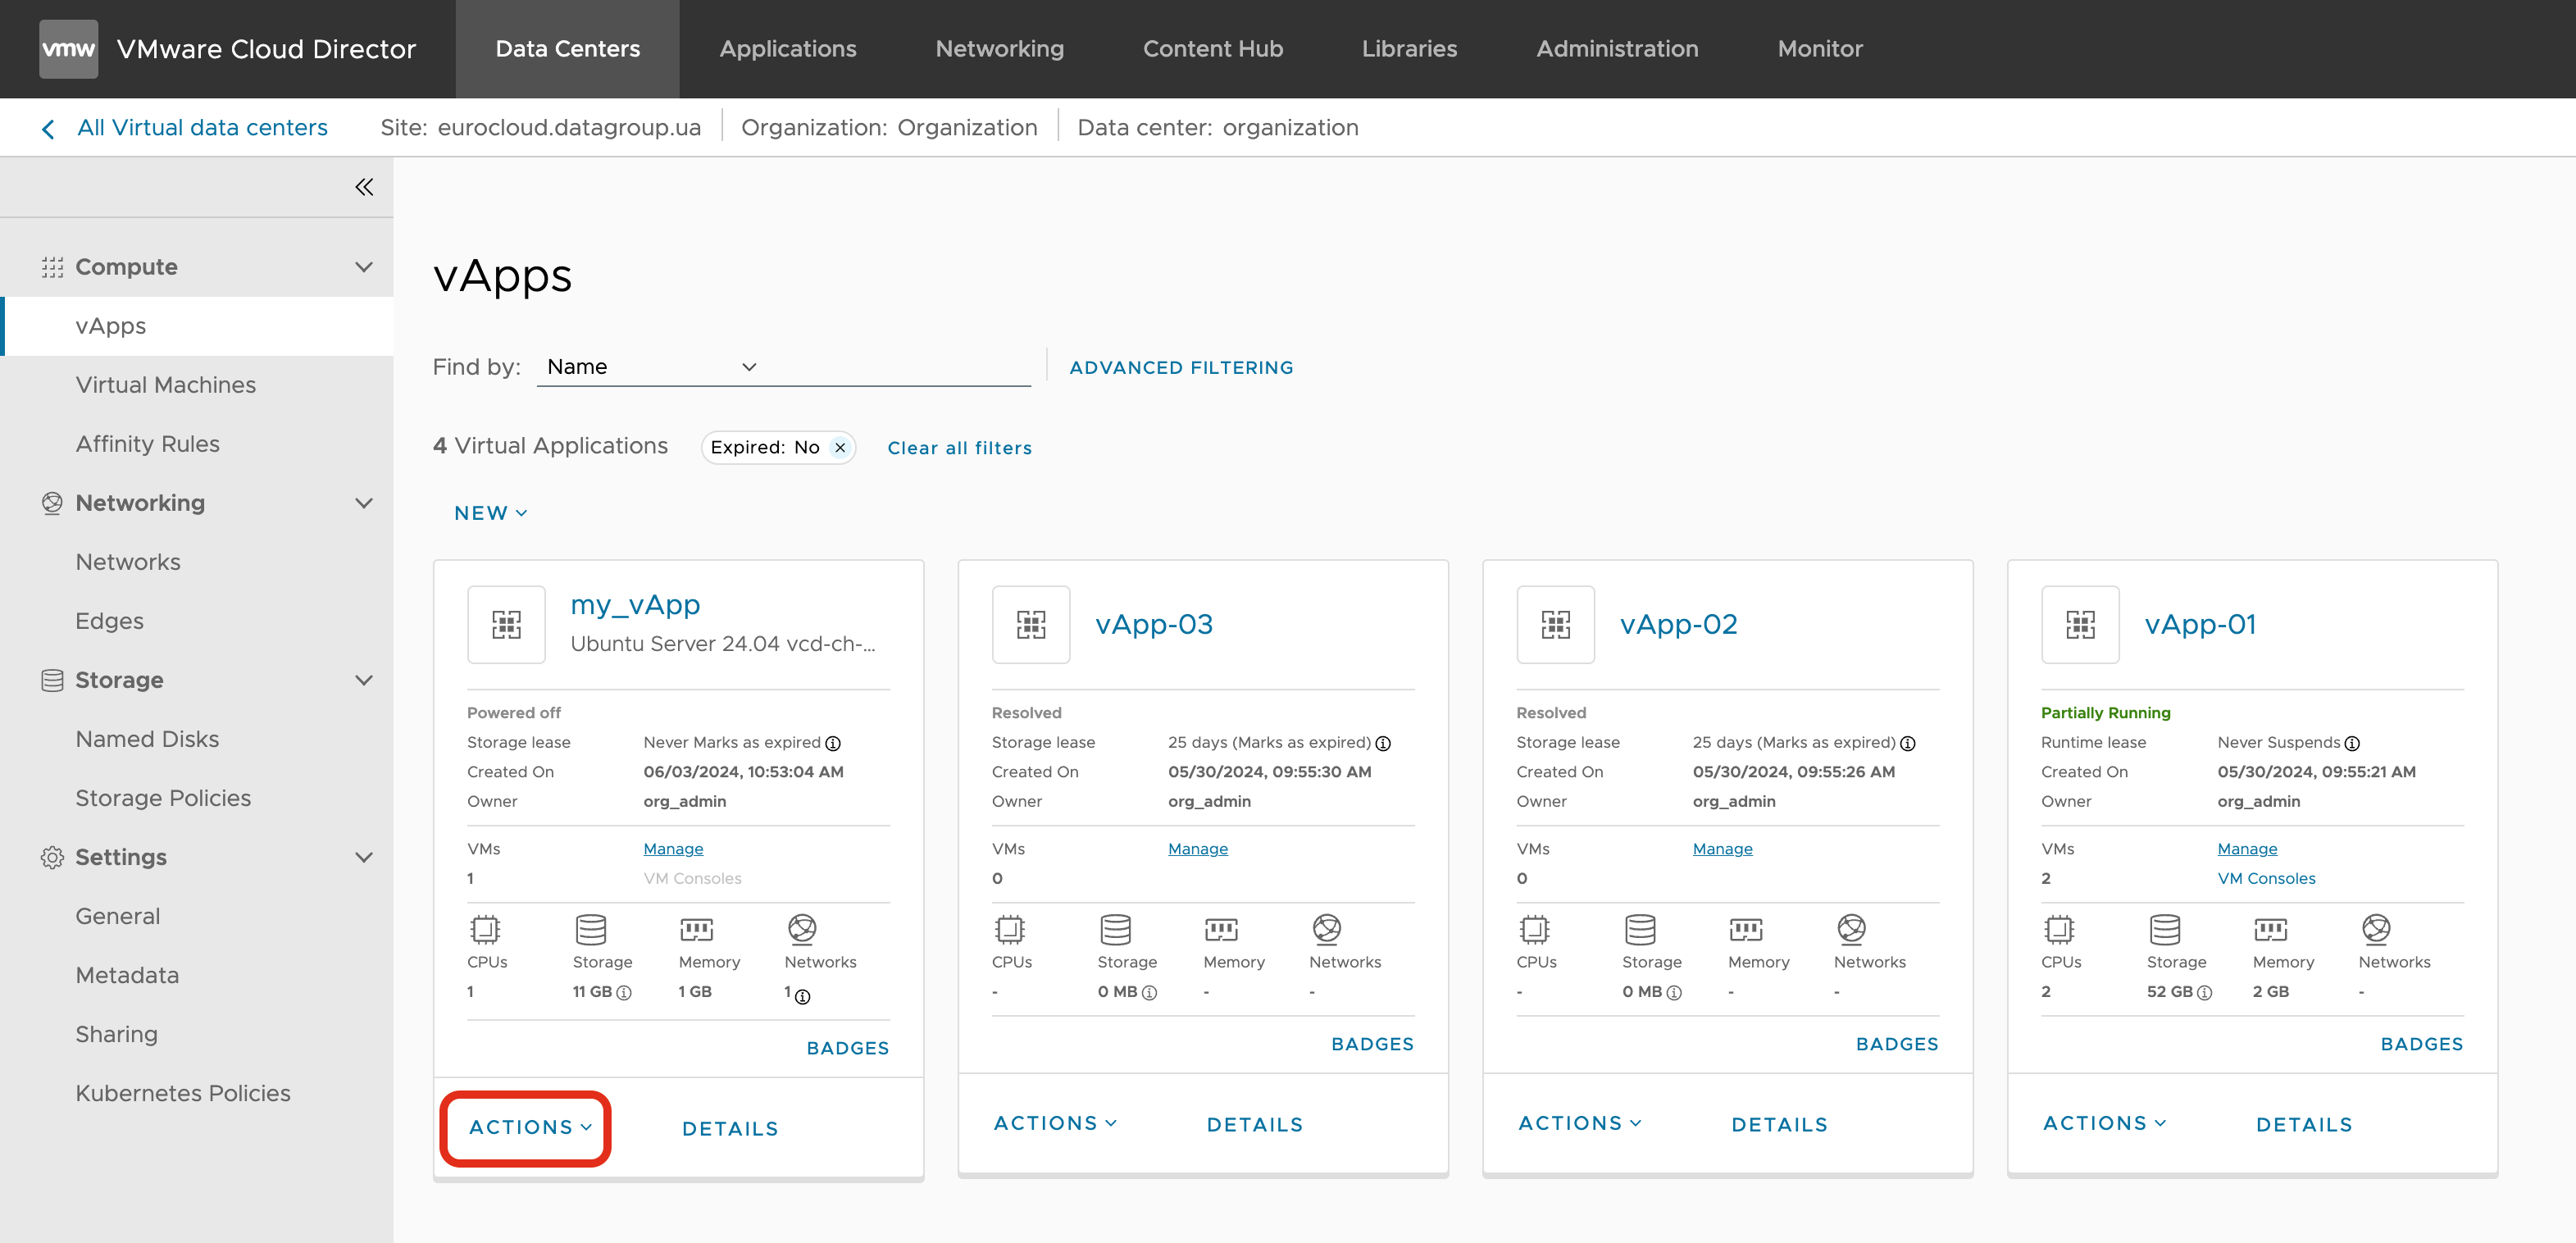Open DETAILS for my_vApp
Image resolution: width=2576 pixels, height=1243 pixels.
tap(730, 1129)
